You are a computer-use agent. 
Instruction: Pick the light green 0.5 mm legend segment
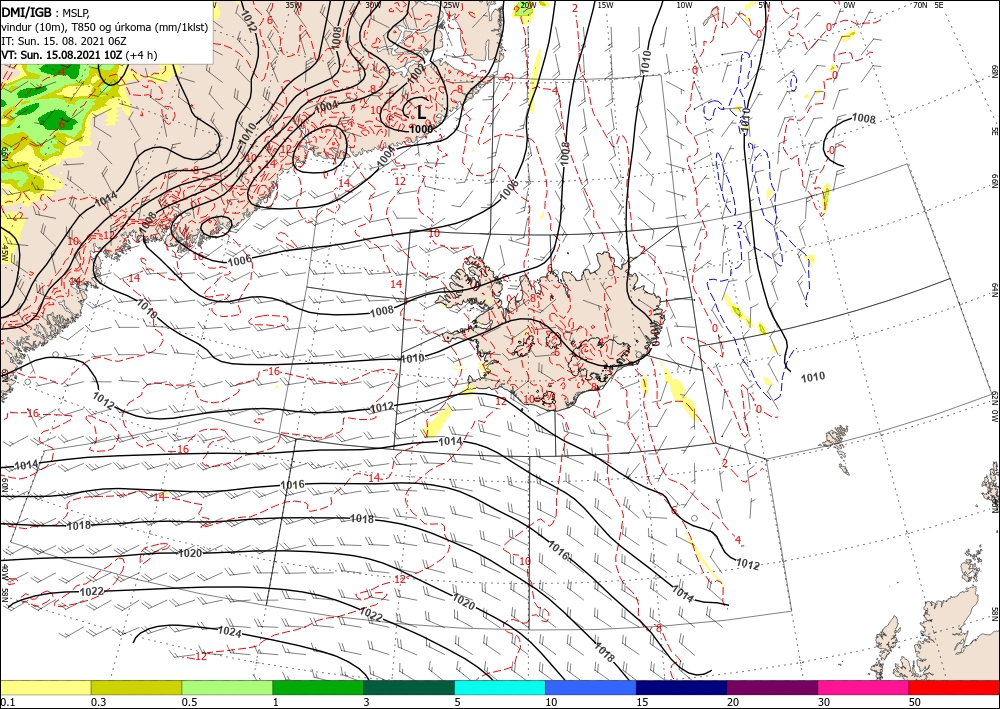[227, 687]
